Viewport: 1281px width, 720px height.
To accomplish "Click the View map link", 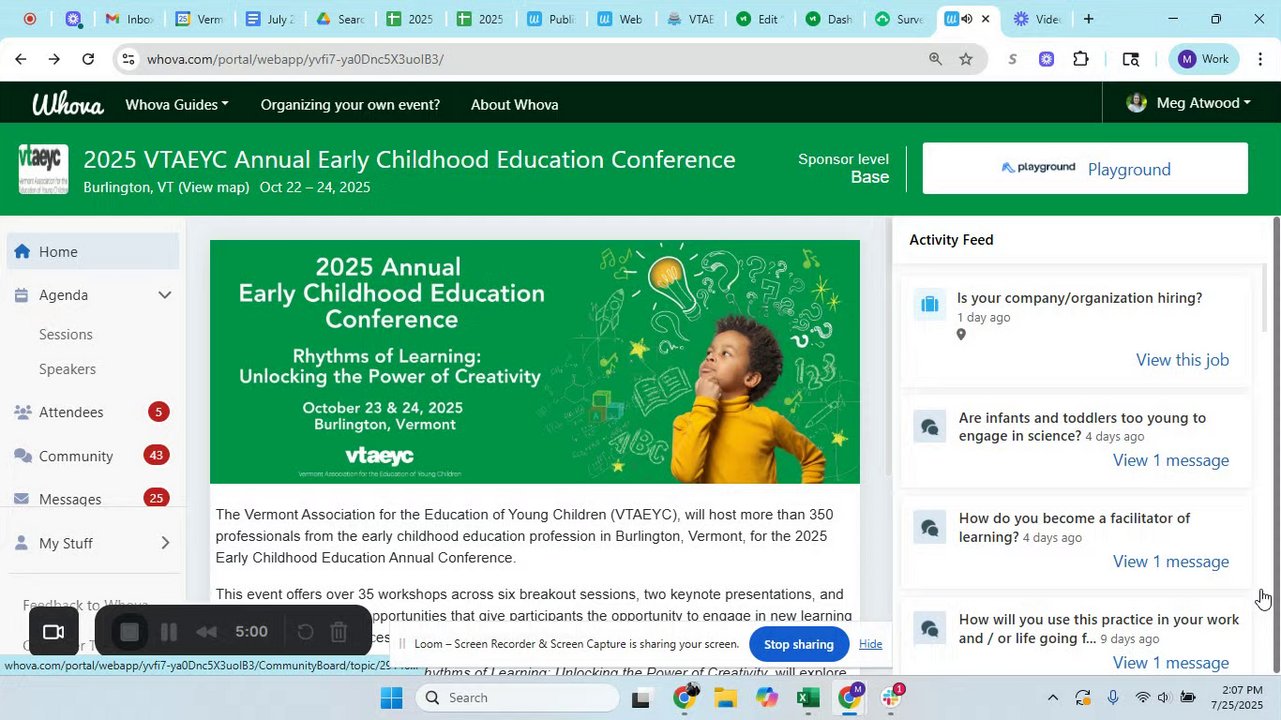I will click(x=214, y=187).
